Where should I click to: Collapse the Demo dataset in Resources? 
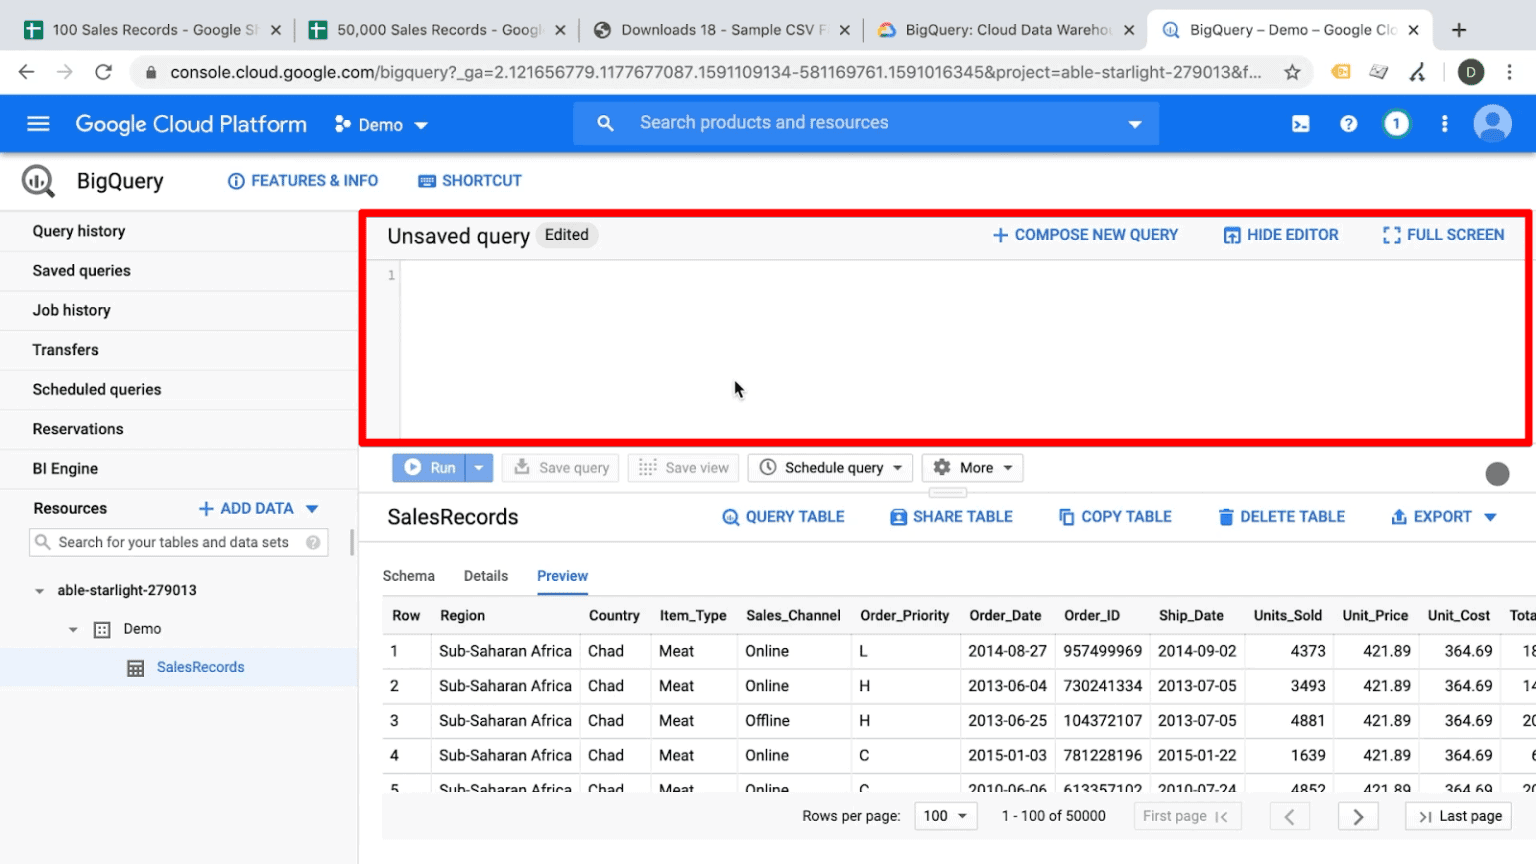coord(72,629)
